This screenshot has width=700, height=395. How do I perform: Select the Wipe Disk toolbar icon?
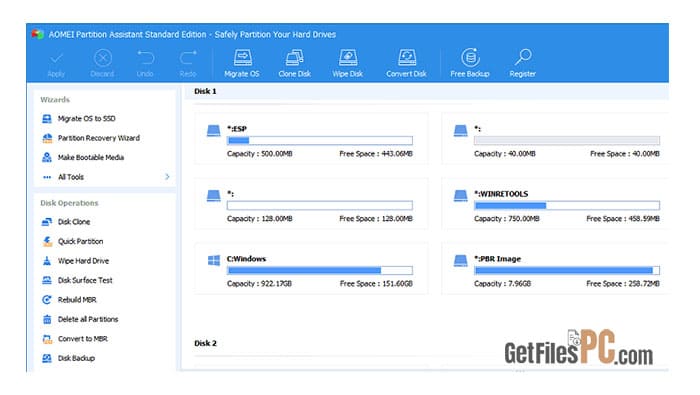[348, 58]
